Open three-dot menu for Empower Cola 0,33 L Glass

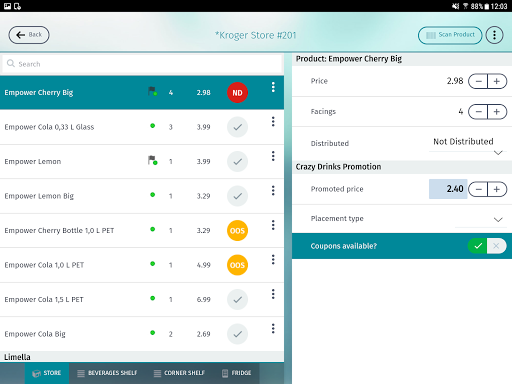273,122
